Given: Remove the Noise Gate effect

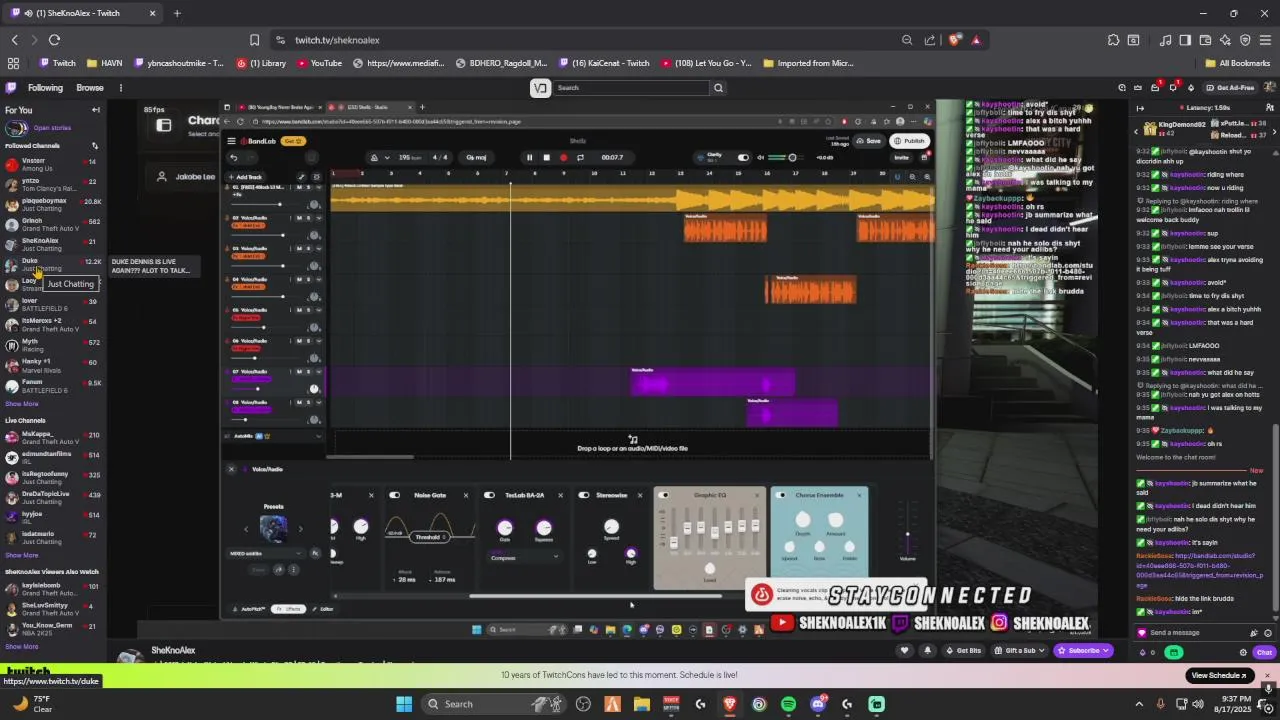Looking at the screenshot, I should point(465,495).
